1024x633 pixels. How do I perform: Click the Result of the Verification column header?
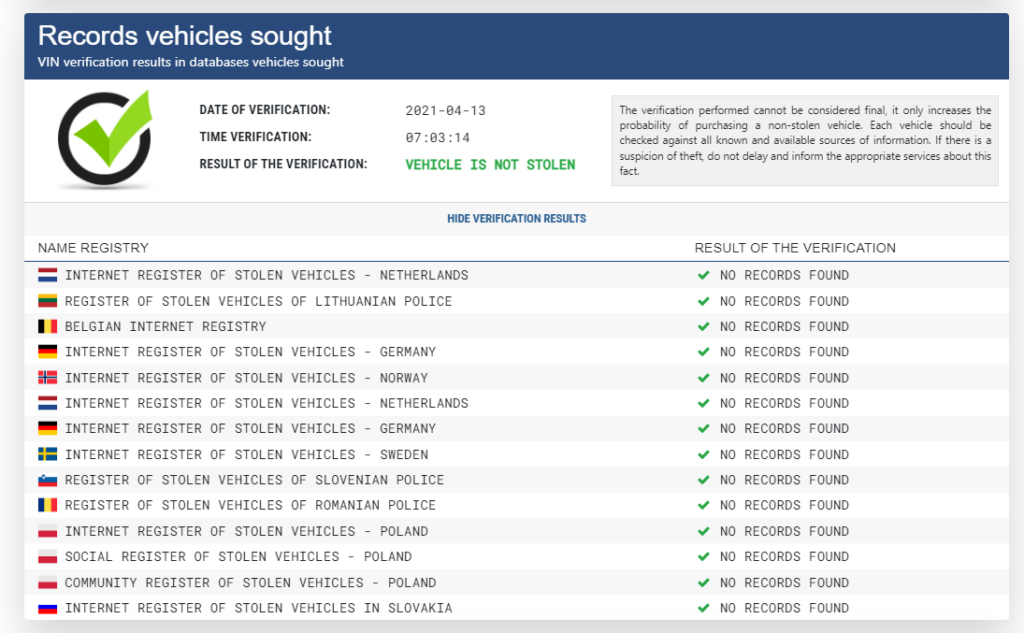pos(795,248)
